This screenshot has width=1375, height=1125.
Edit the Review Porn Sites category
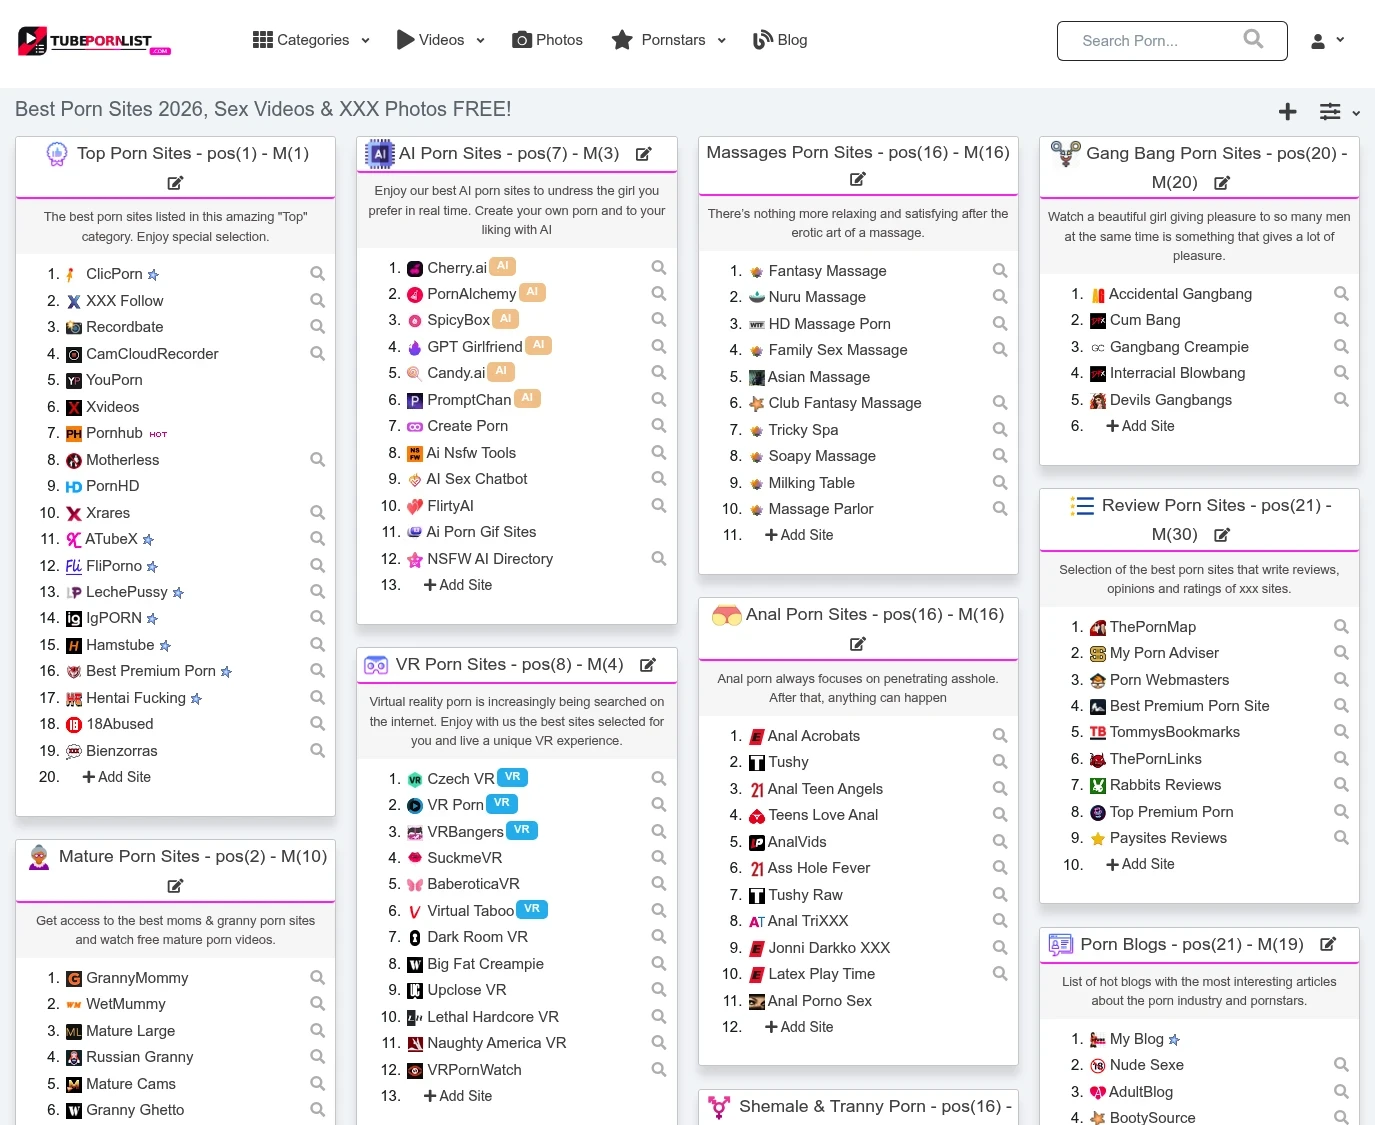[1222, 535]
